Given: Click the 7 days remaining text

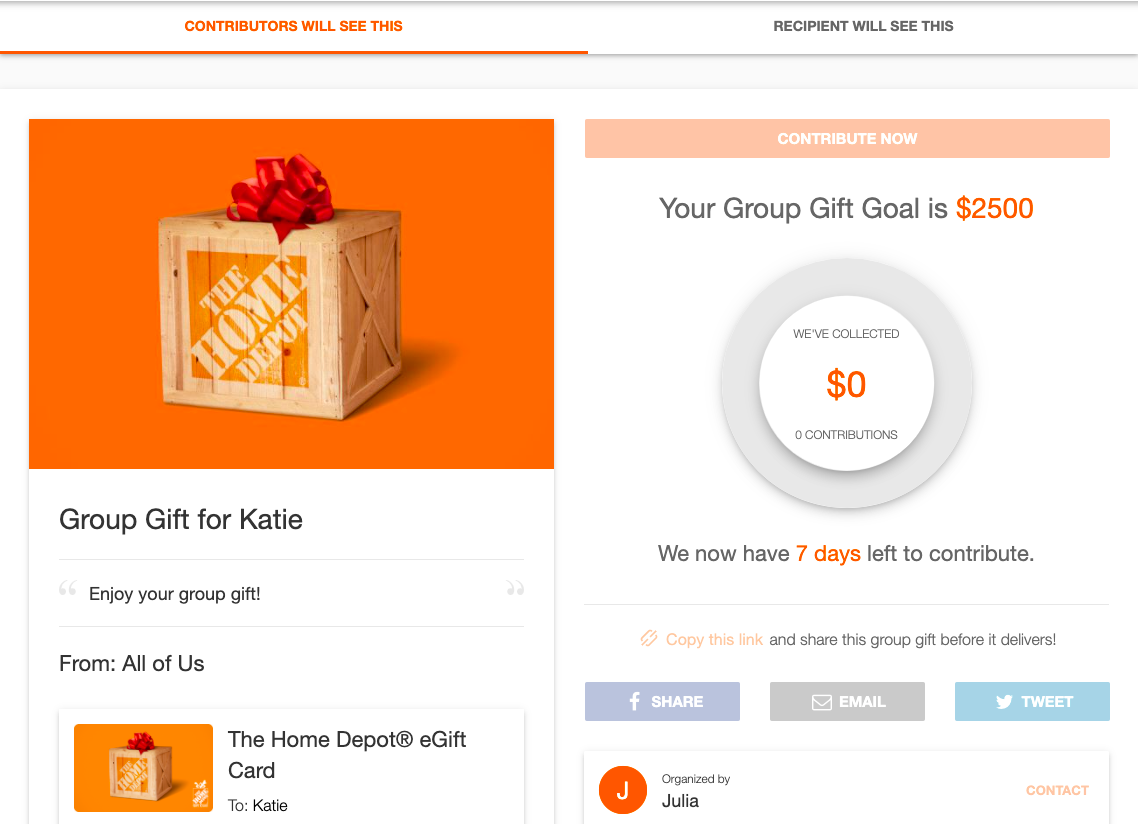Looking at the screenshot, I should [x=828, y=553].
